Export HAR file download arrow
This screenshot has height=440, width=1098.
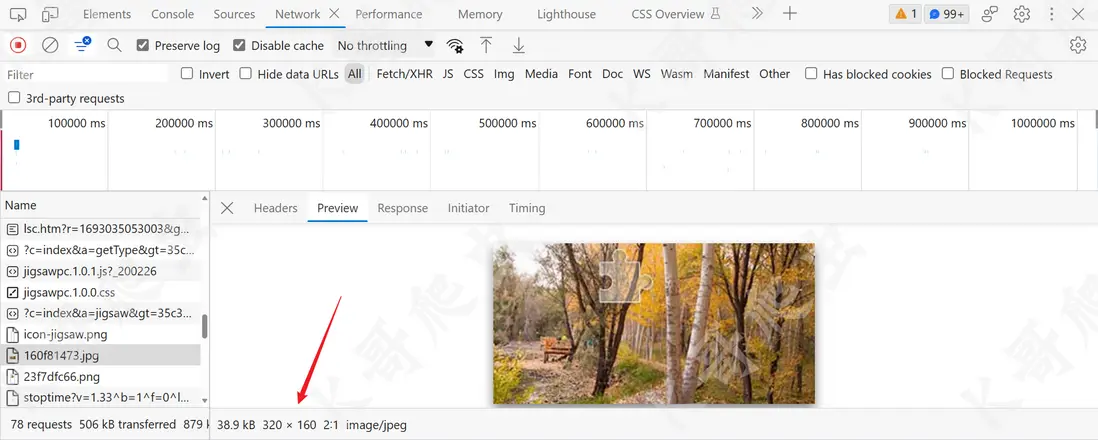click(518, 46)
